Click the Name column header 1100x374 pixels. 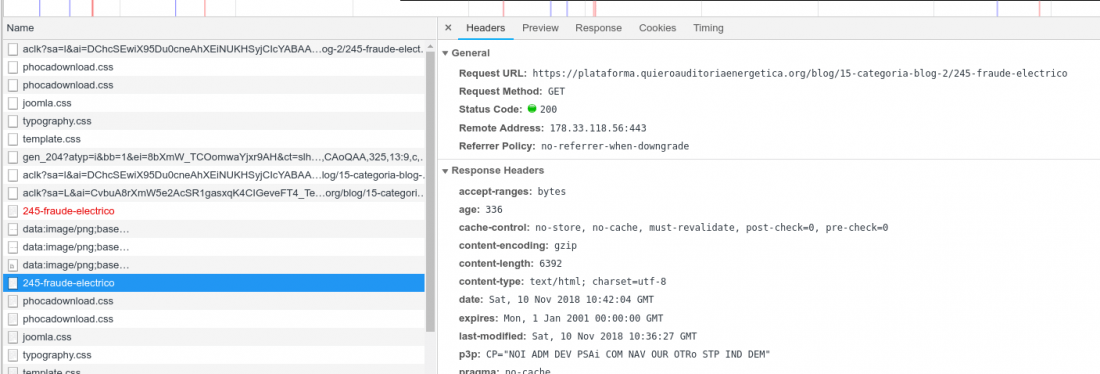219,28
